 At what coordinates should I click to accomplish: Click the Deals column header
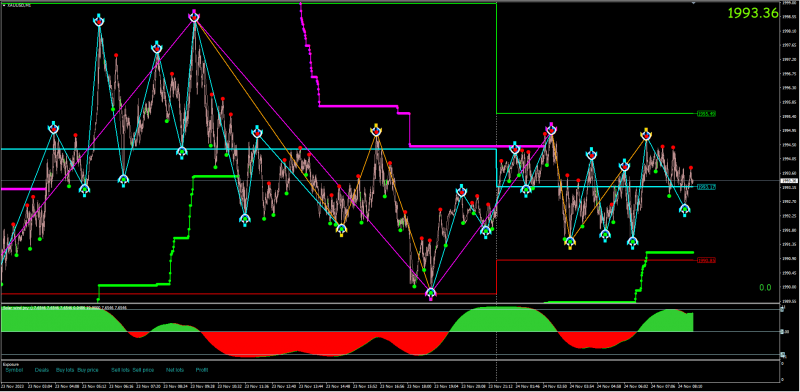pos(42,370)
